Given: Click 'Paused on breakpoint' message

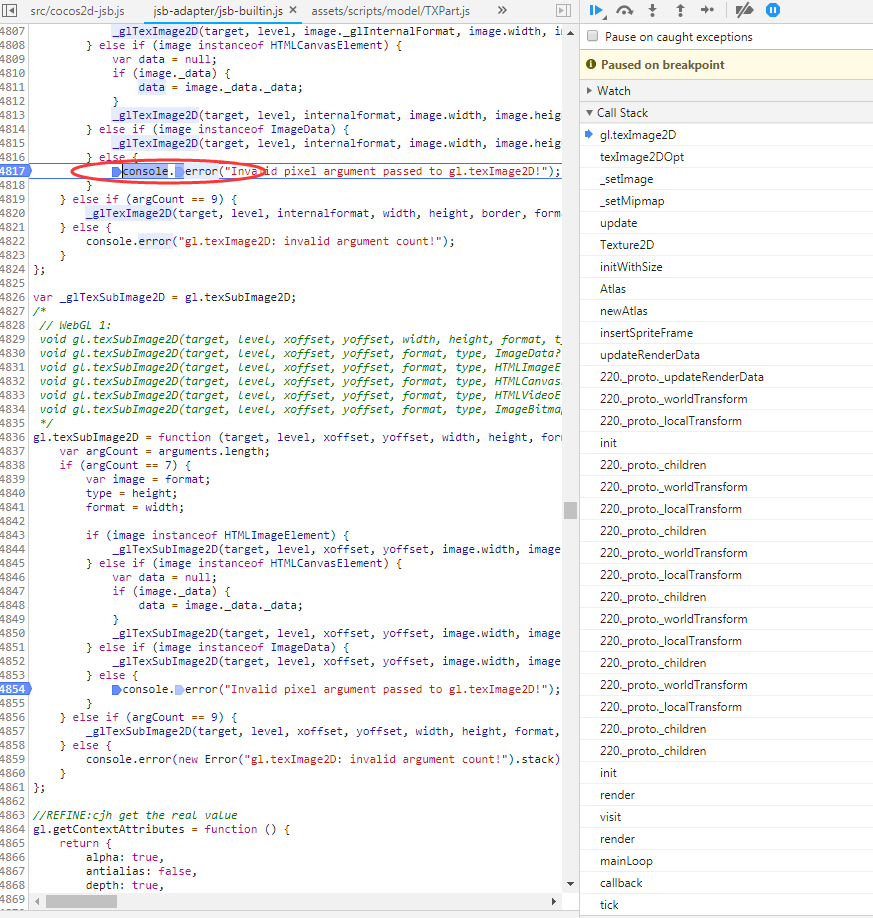Looking at the screenshot, I should [662, 65].
